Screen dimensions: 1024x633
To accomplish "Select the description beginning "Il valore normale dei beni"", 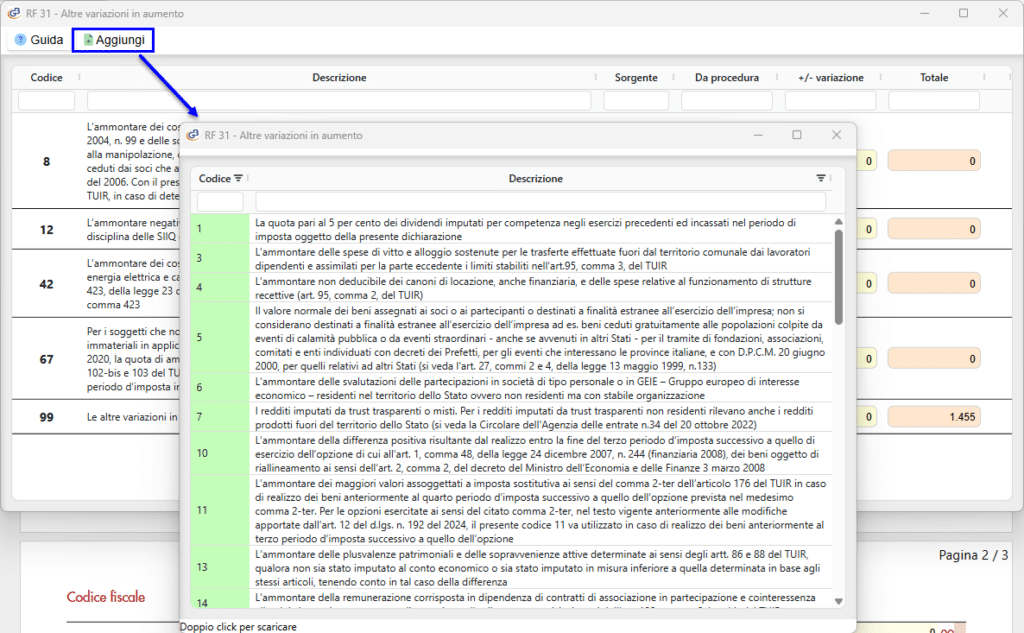I will pyautogui.click(x=540, y=338).
